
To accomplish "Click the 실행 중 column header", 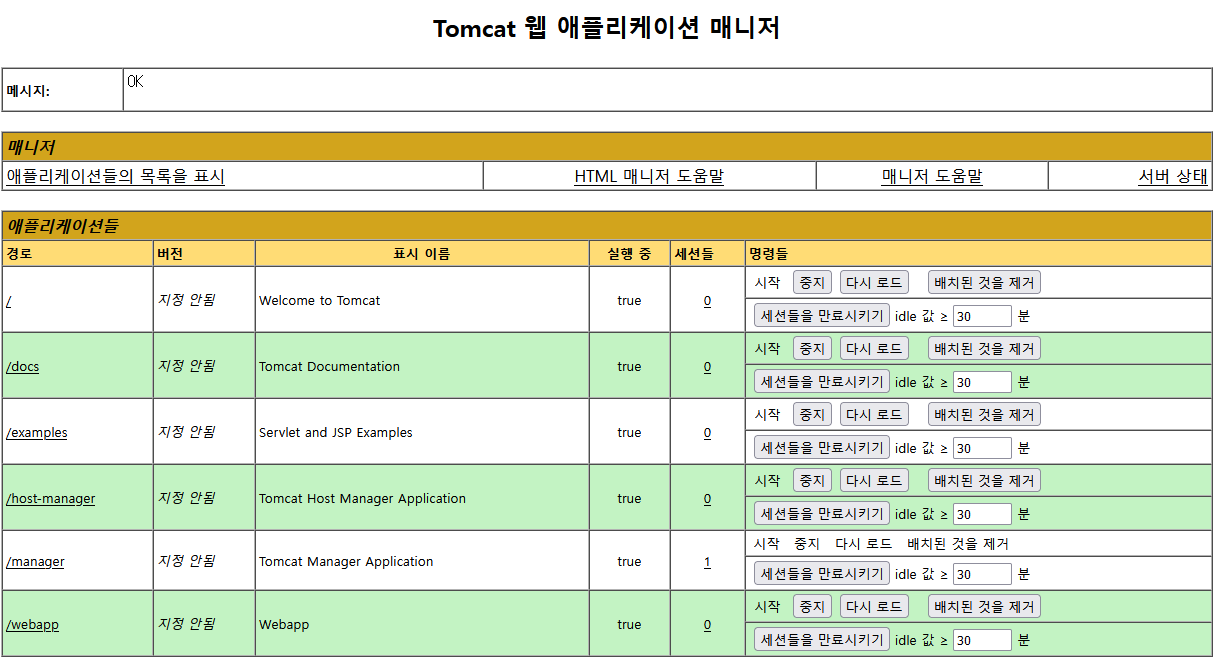I will (x=629, y=254).
